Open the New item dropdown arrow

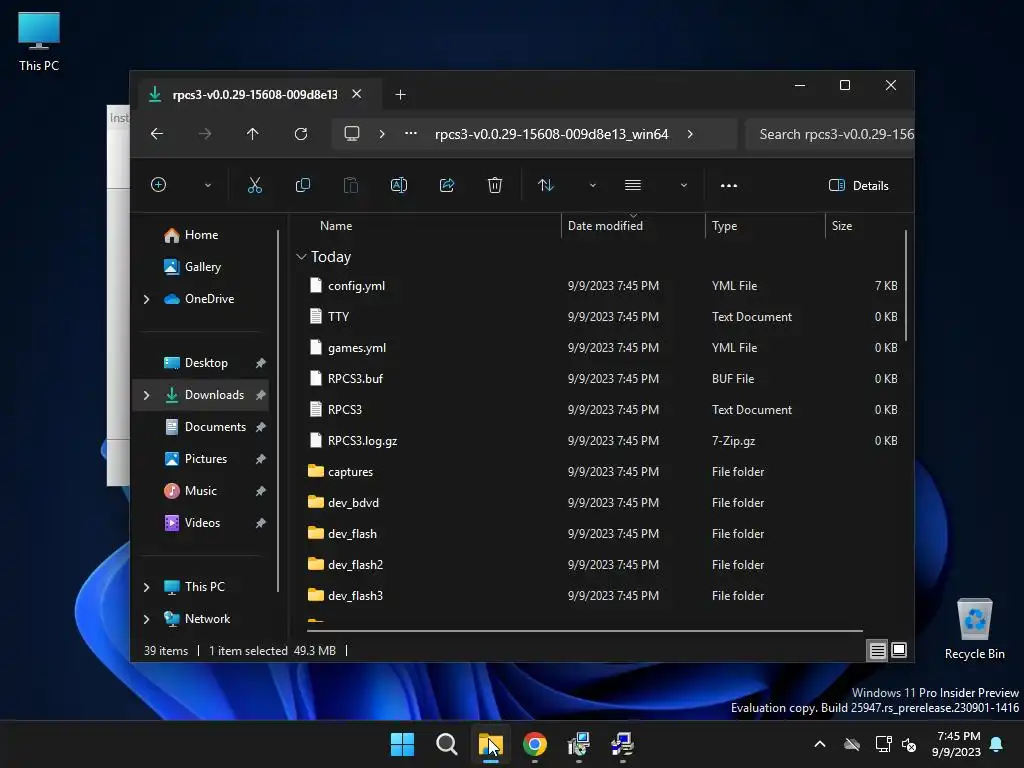(x=208, y=185)
